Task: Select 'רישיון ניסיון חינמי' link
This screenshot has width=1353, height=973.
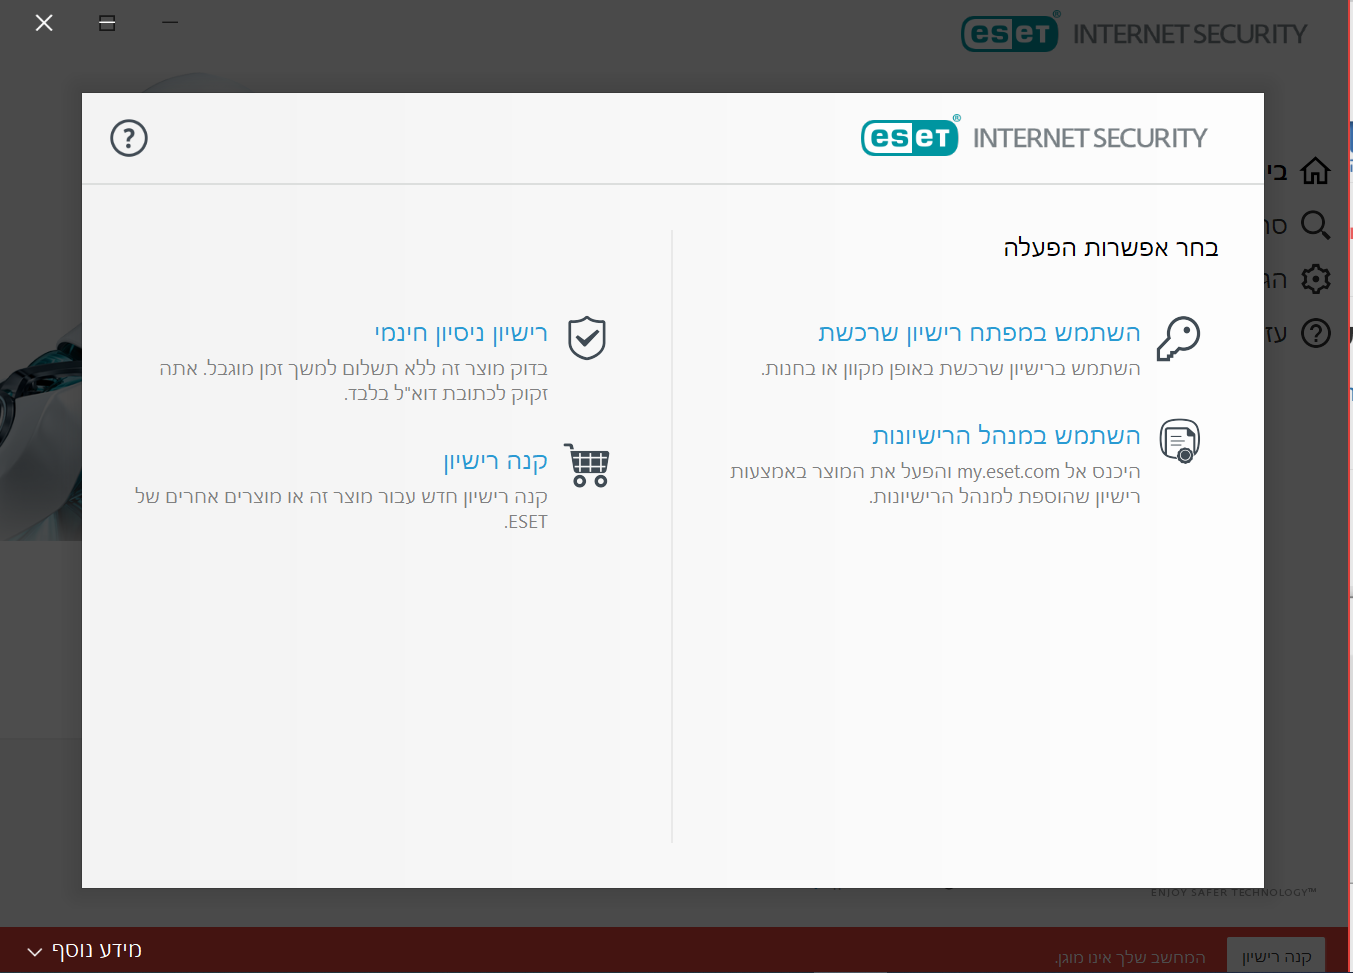Action: pos(461,333)
